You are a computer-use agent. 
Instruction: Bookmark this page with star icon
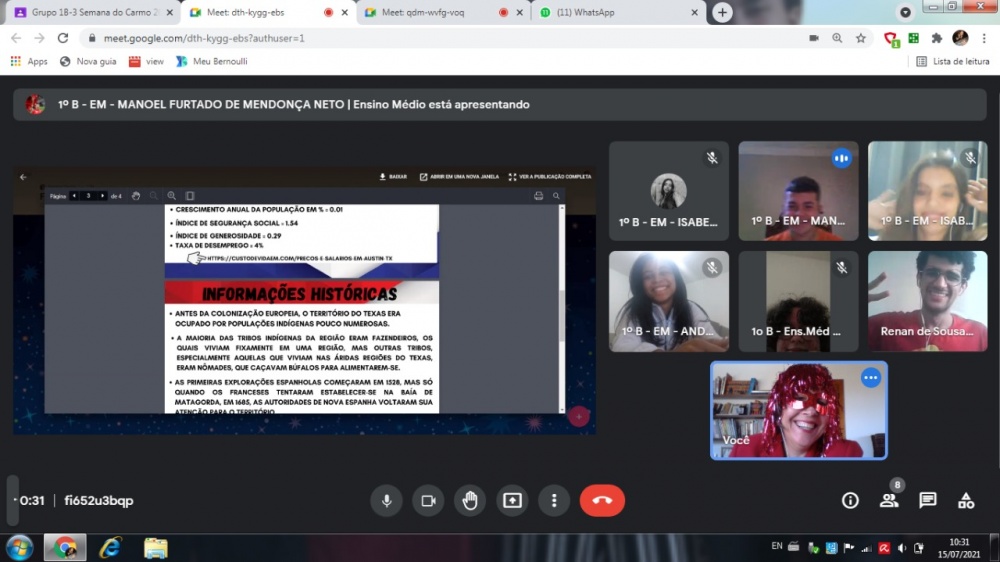point(861,38)
